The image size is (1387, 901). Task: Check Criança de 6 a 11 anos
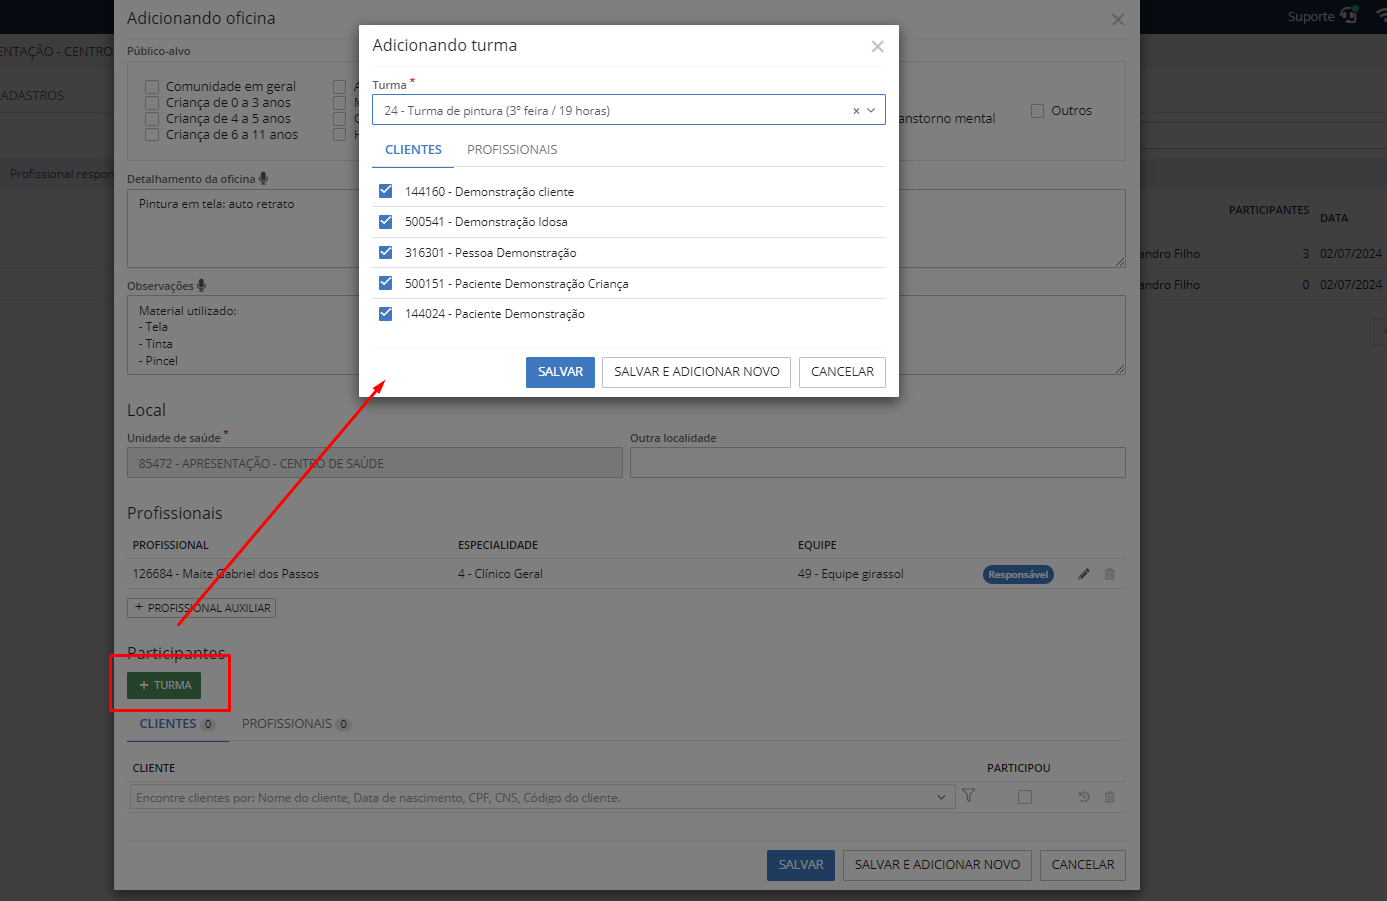click(x=152, y=135)
